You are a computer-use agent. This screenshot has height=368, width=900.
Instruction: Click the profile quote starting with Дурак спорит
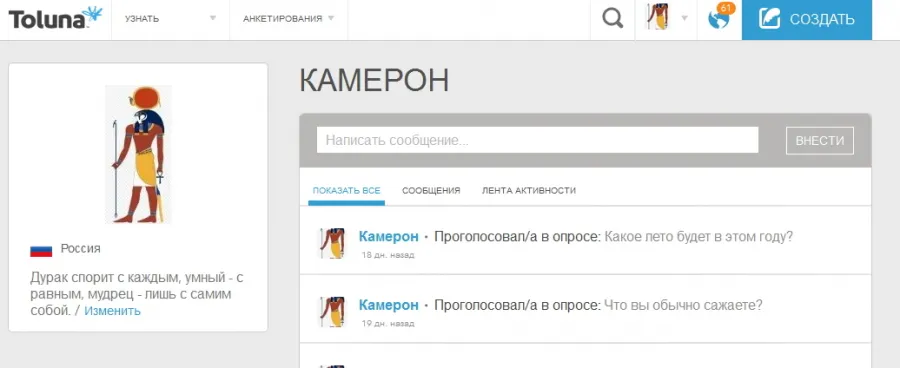(x=137, y=294)
